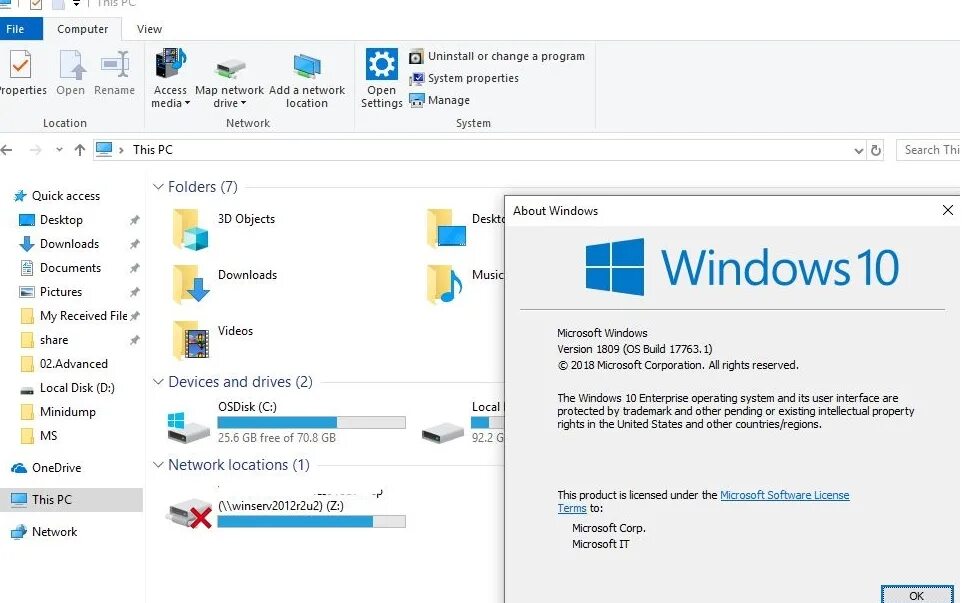Open recent locations dropdown arrow
The height and width of the screenshot is (603, 967).
pyautogui.click(x=59, y=150)
